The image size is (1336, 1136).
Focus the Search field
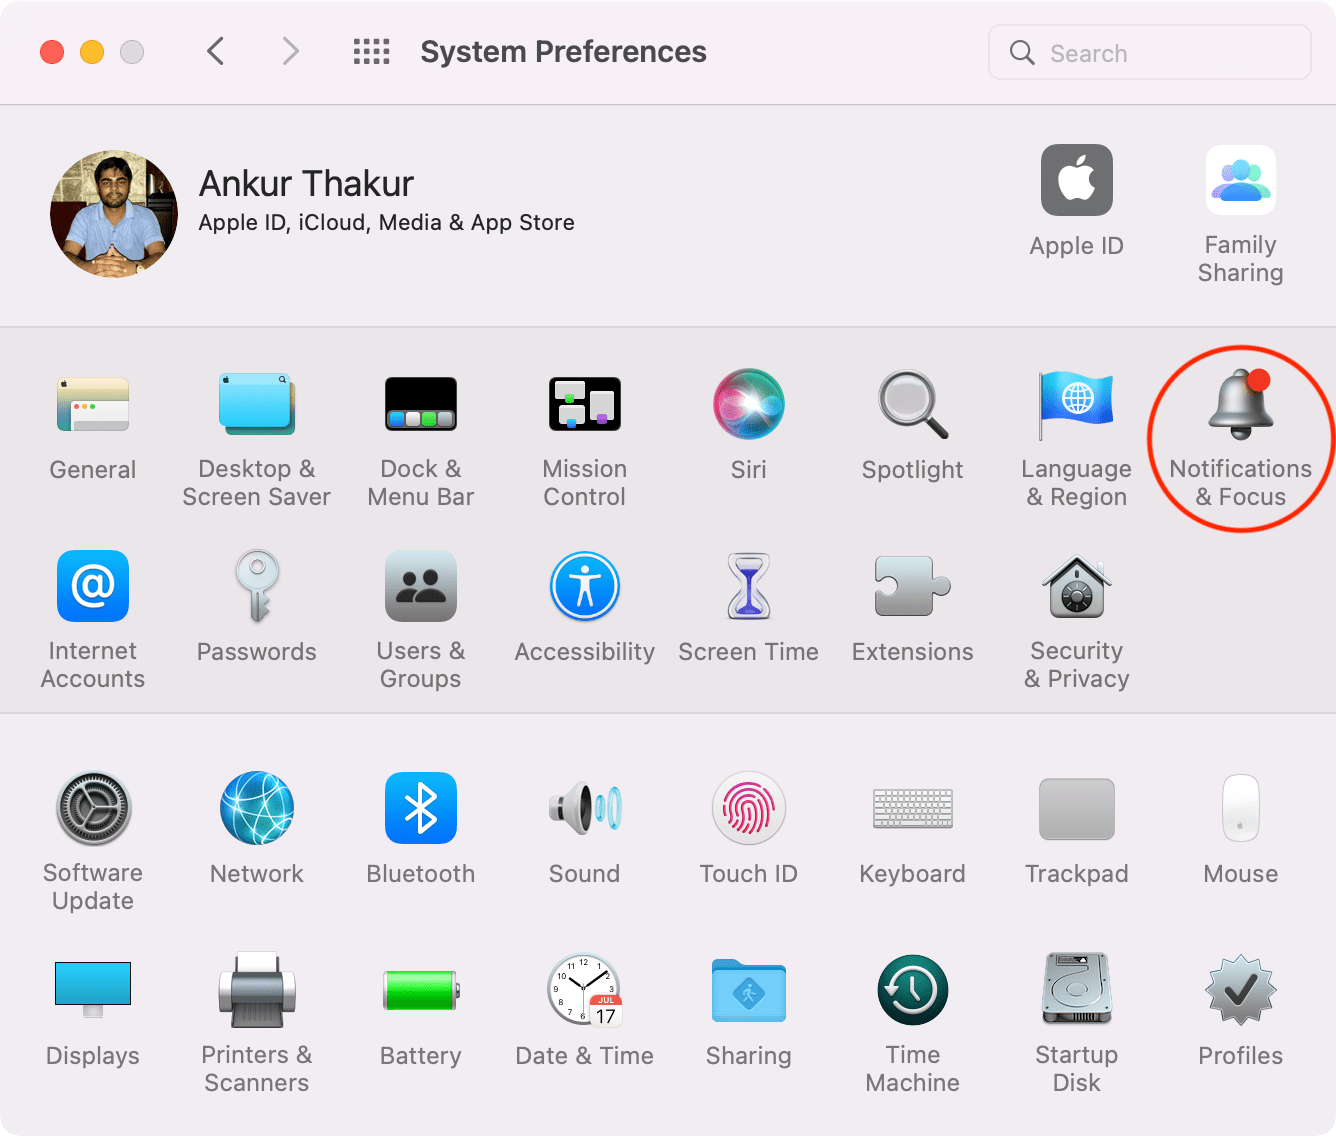(x=1150, y=52)
